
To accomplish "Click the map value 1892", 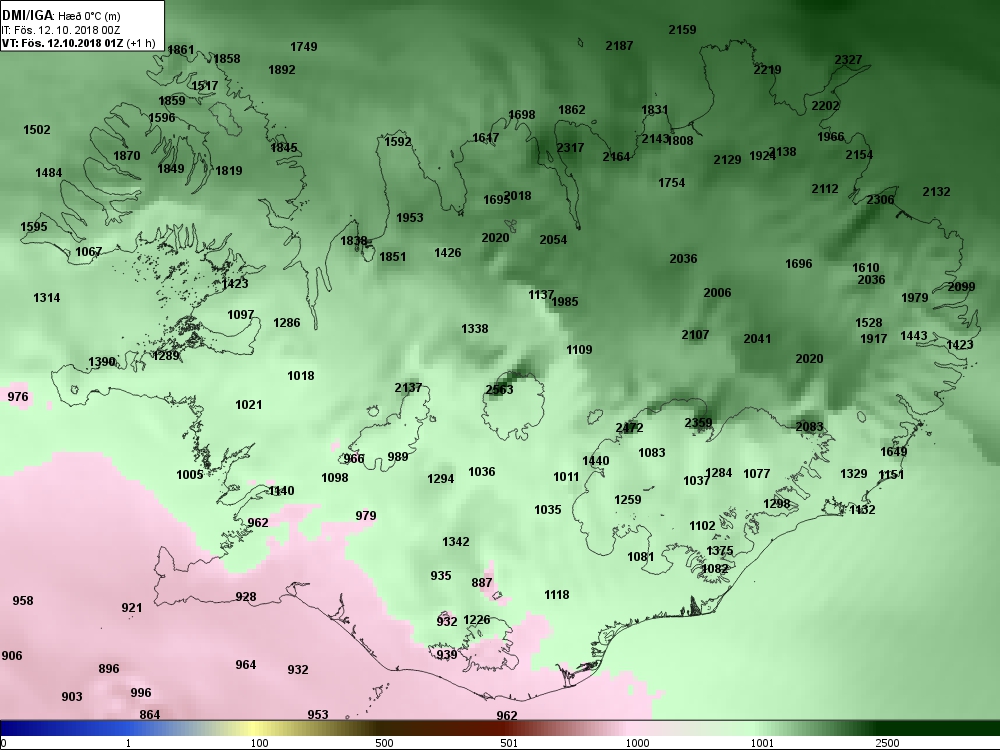I will pyautogui.click(x=282, y=70).
